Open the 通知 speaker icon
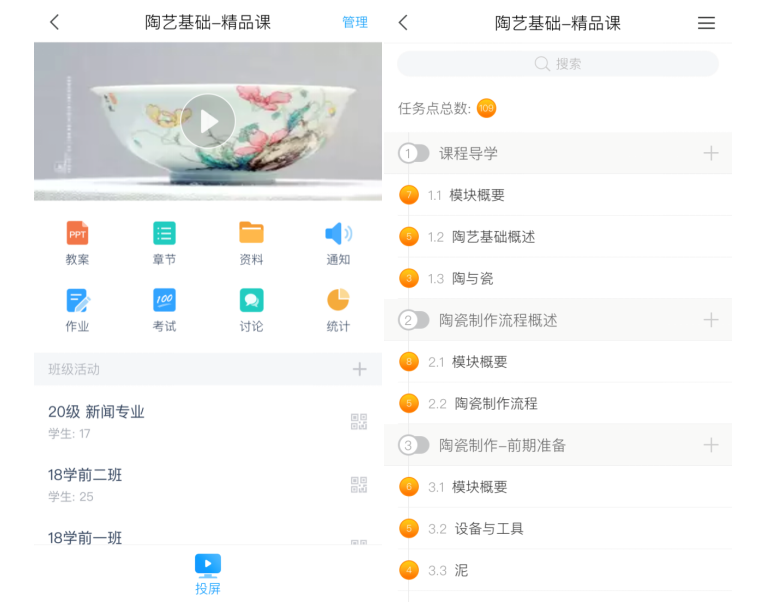Screen dimensions: 773x612 [x=339, y=233]
